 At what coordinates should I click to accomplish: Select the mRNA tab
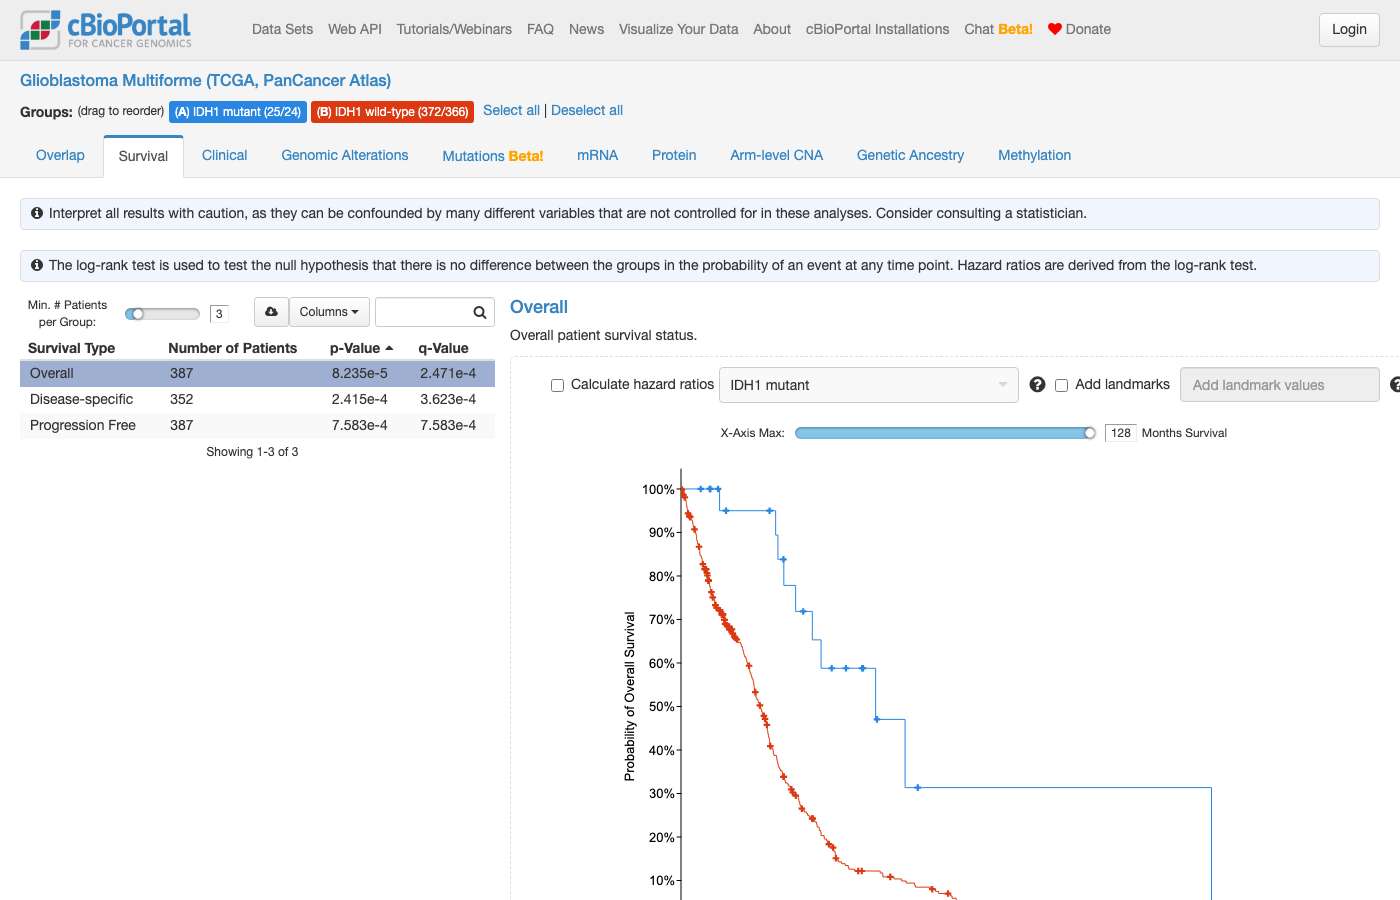pos(598,155)
